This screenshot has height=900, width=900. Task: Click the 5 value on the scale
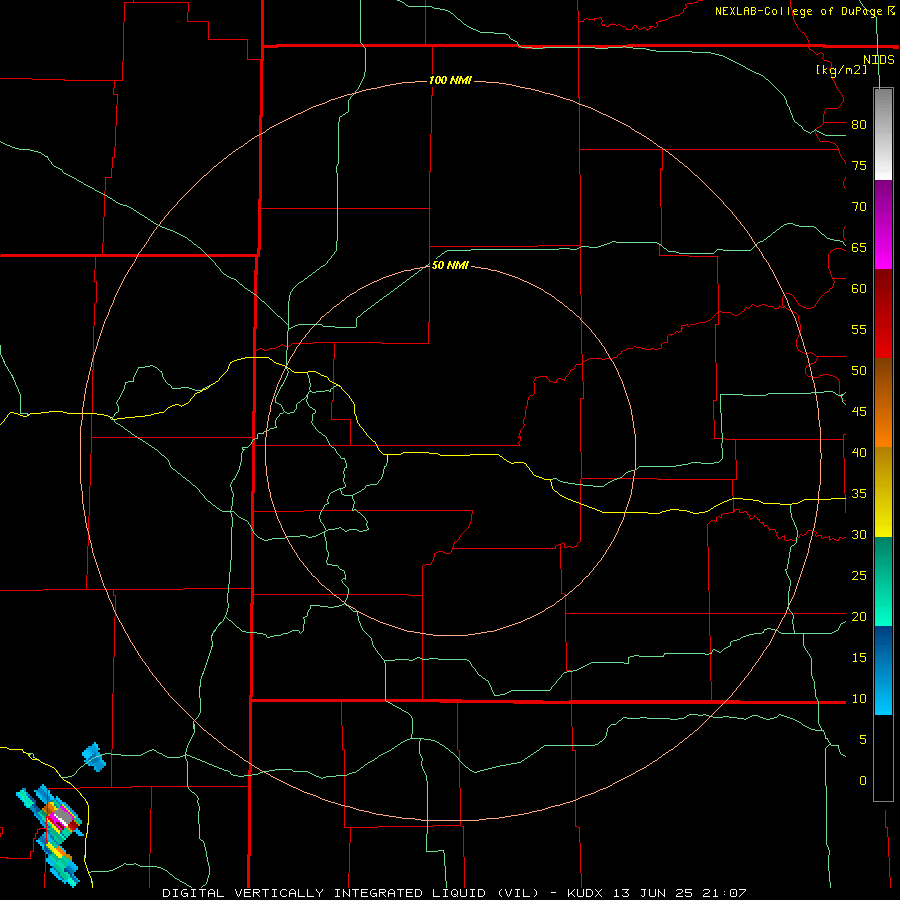click(x=863, y=740)
